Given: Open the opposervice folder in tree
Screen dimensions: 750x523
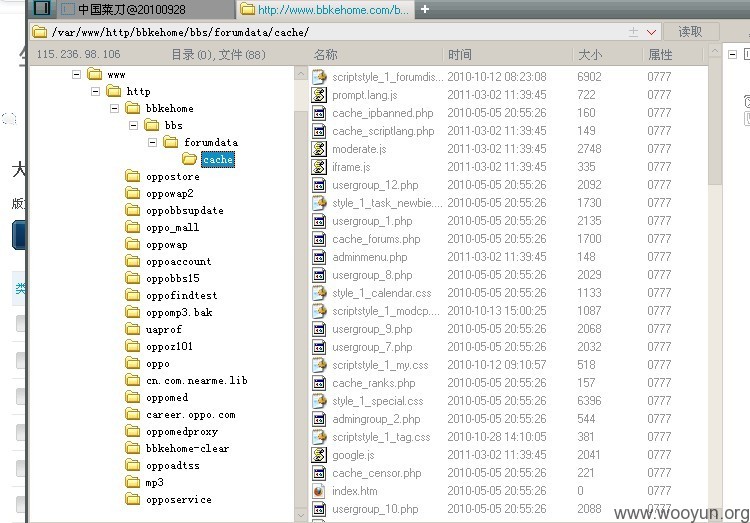Looking at the screenshot, I should tap(178, 499).
